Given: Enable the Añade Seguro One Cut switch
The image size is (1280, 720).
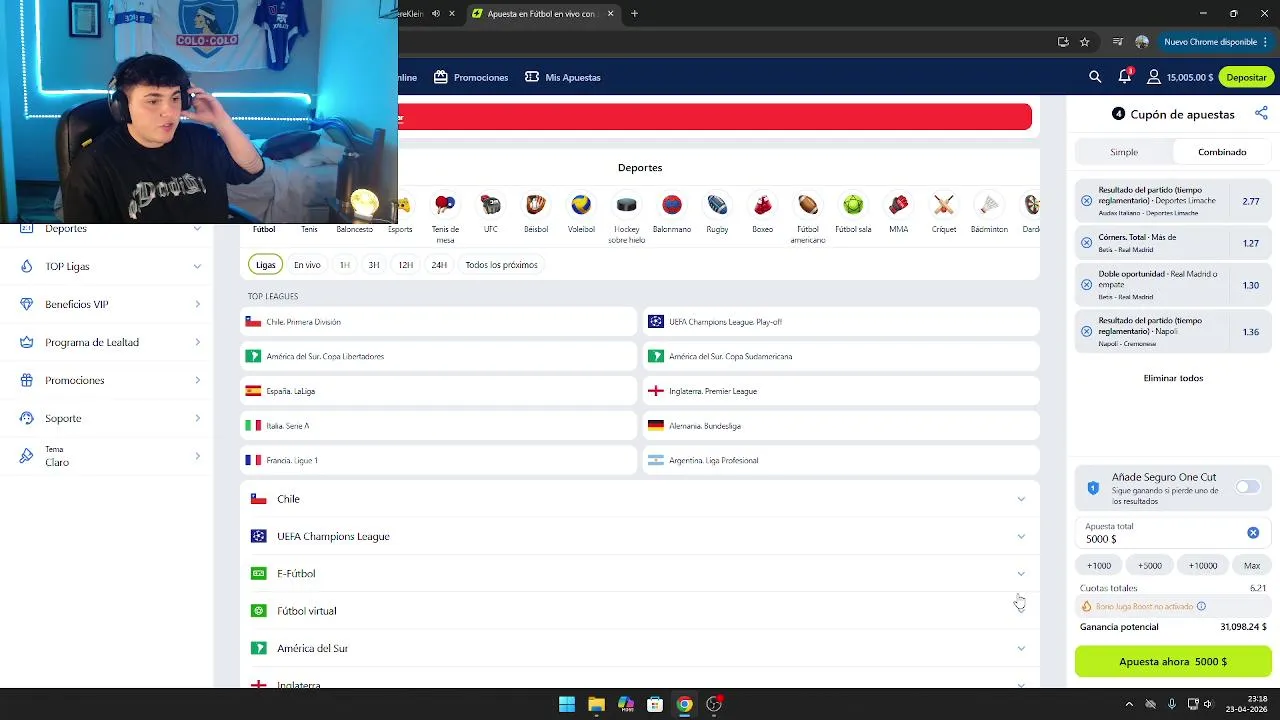Looking at the screenshot, I should (1247, 487).
